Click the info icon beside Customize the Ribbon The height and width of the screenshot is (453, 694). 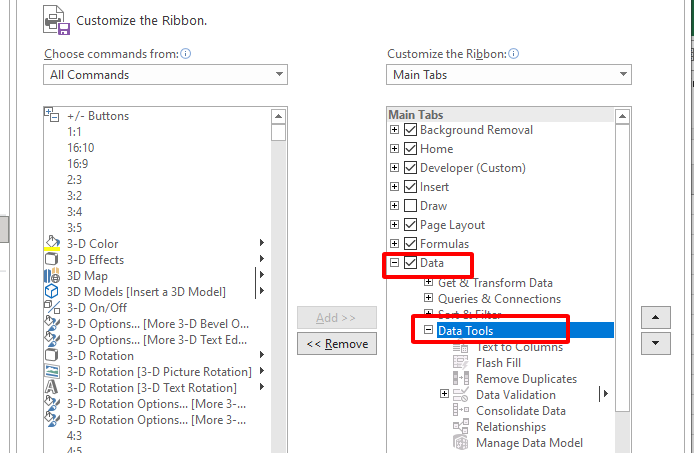513,54
